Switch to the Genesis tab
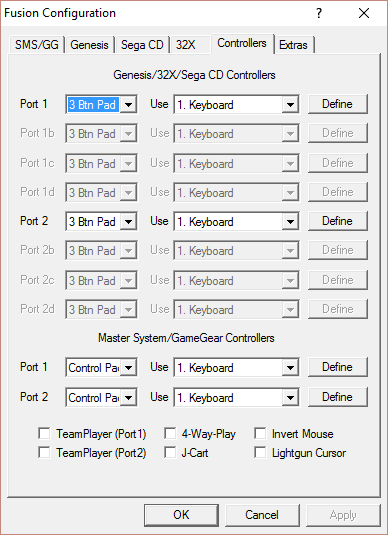Viewport: 388px width, 535px height. [x=89, y=45]
